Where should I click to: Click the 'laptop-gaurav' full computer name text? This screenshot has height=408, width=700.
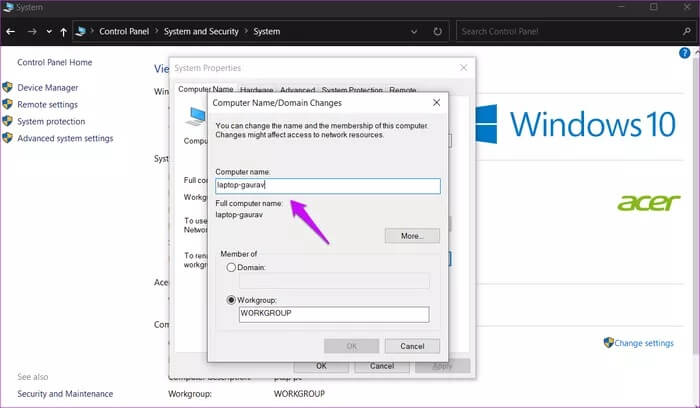point(239,215)
